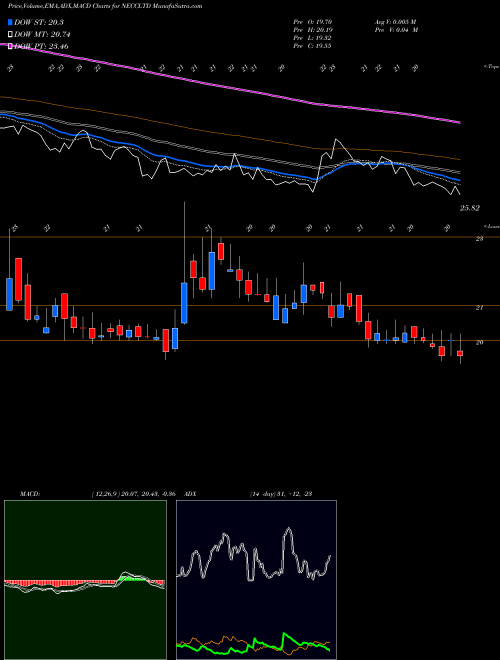The image size is (500, 660).
Task: Click the "Pre O: 19.70" value
Action: [313, 22]
